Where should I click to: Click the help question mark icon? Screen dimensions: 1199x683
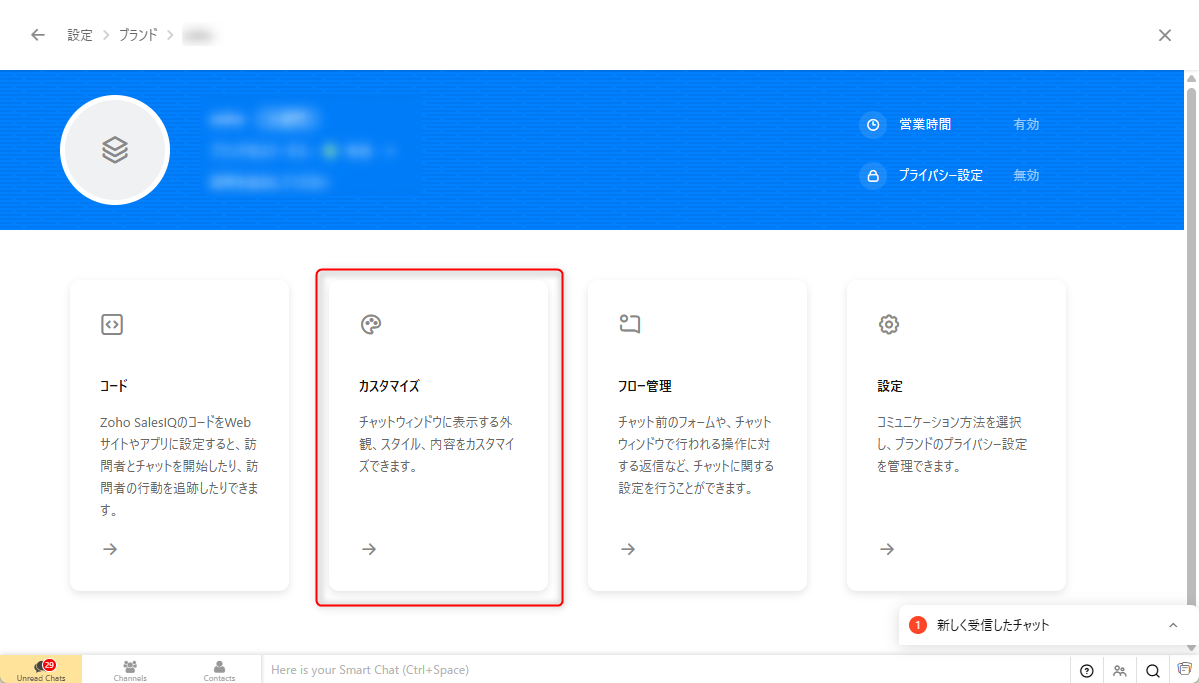coord(1087,671)
